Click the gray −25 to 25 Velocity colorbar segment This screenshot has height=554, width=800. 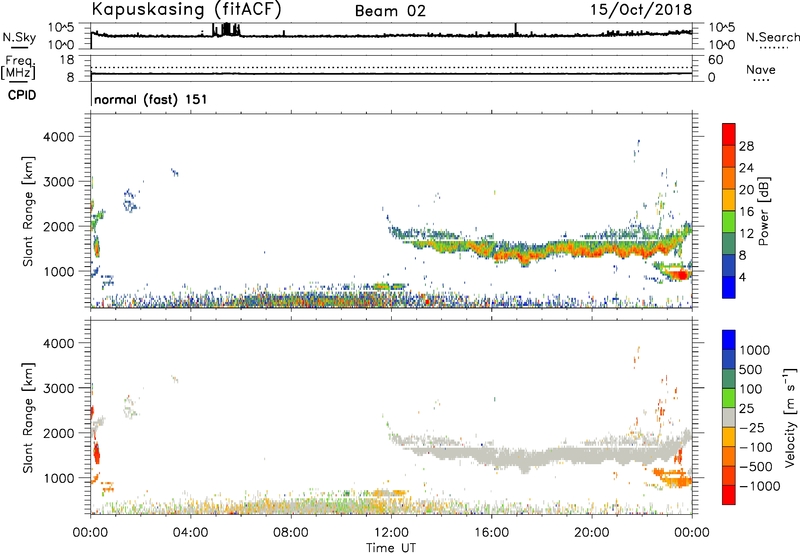[x=729, y=417]
